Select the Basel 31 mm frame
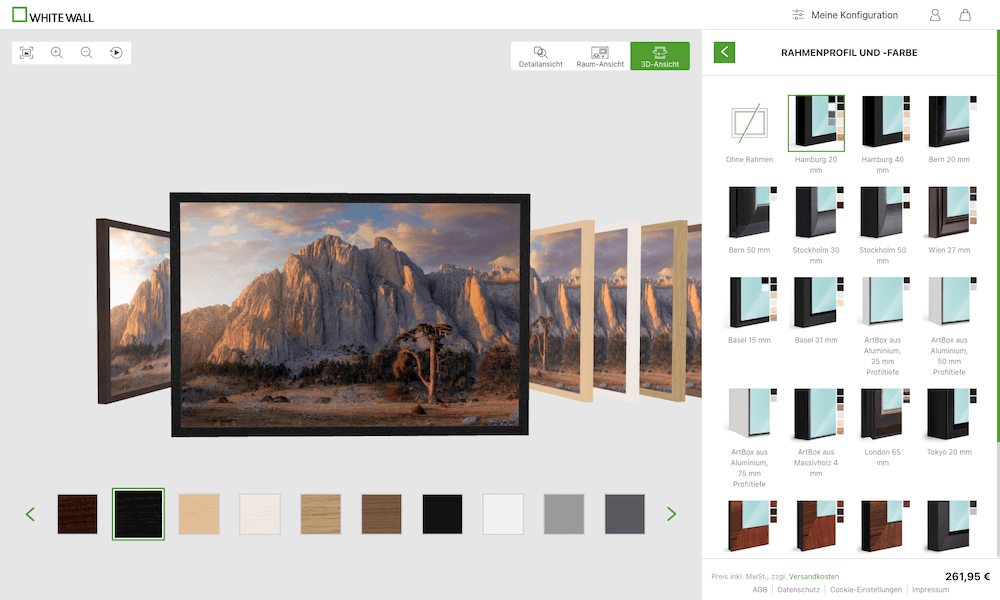The height and width of the screenshot is (600, 1000). point(816,311)
